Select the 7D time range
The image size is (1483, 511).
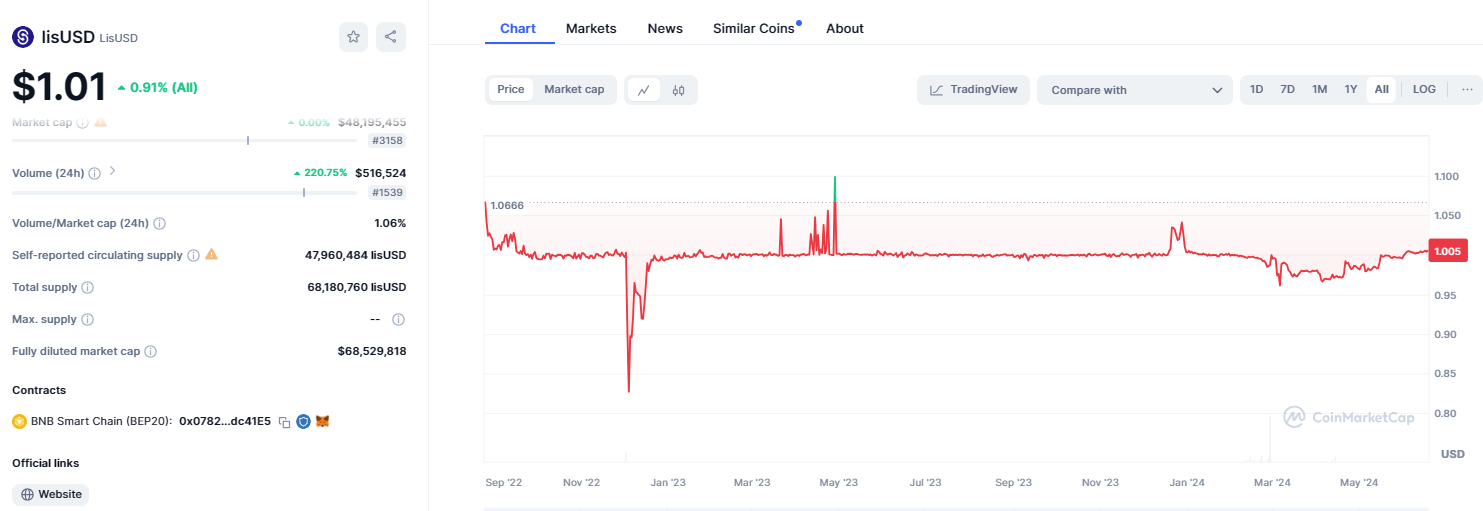pos(1288,90)
